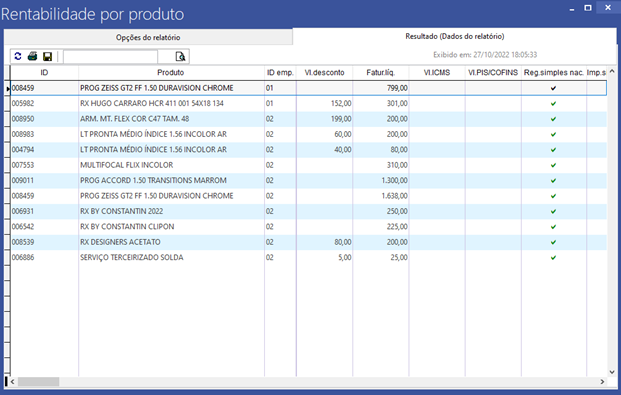This screenshot has height=395, width=621.
Task: Select row PROG ACCORD 1.50 TRANSITIONS MARROM
Action: (x=309, y=181)
